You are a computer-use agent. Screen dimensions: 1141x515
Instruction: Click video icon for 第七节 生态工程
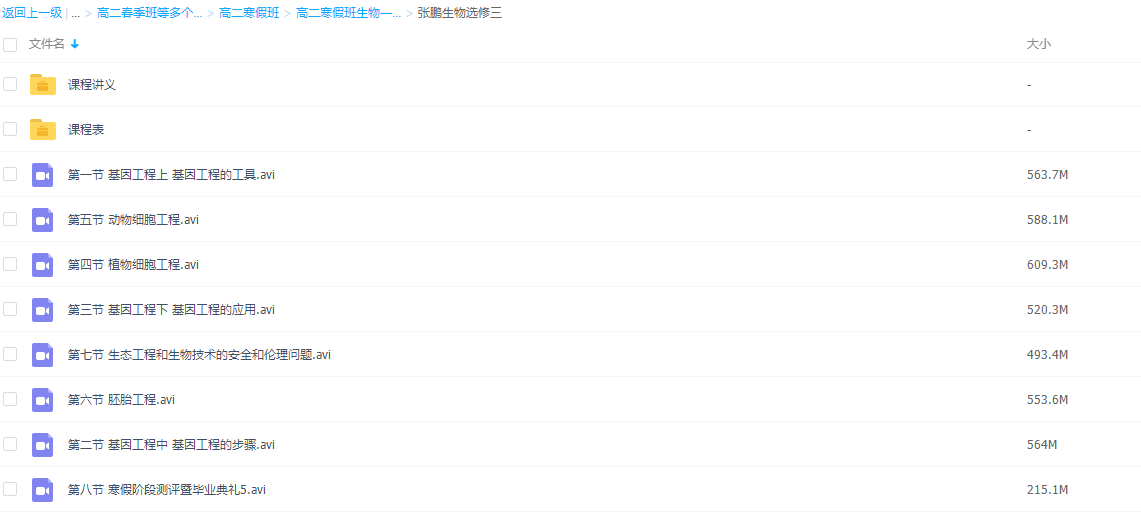[42, 355]
